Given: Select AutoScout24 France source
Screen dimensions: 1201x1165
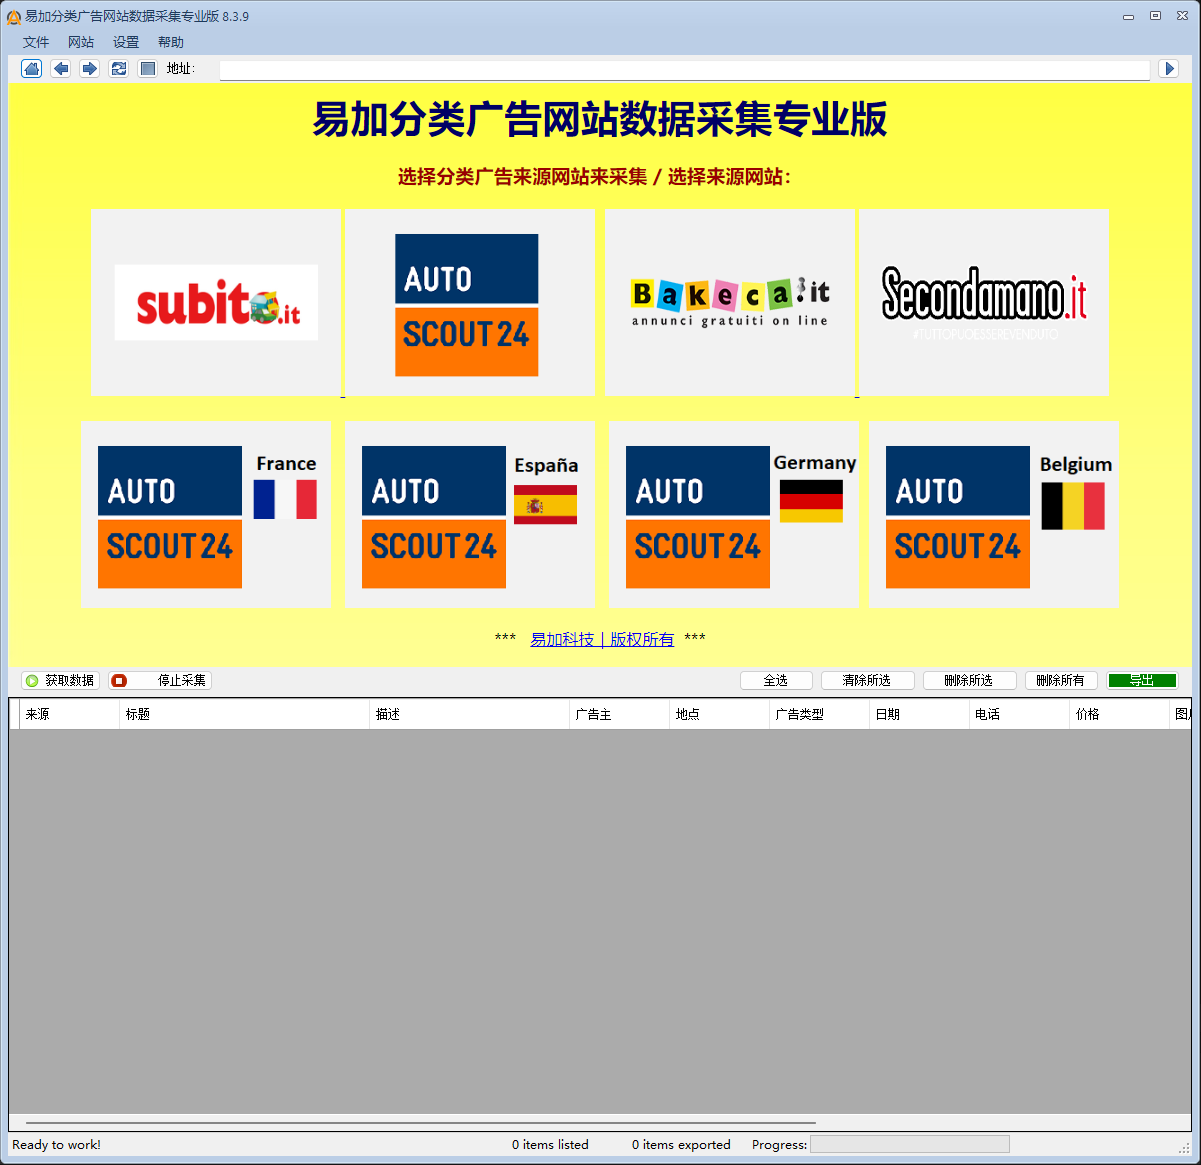Looking at the screenshot, I should click(x=206, y=514).
